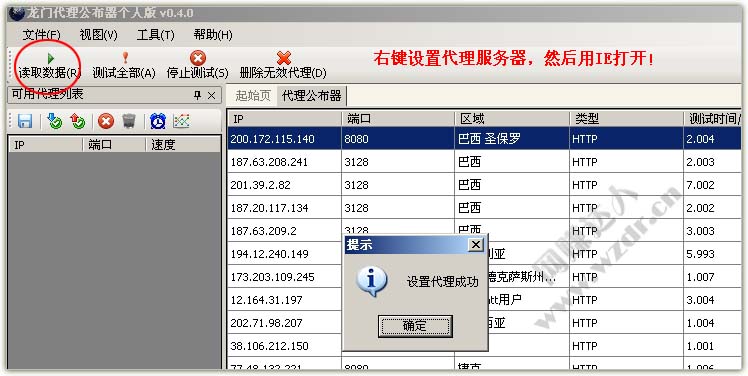
Task: Click the IP header in available proxy list
Action: coord(46,145)
